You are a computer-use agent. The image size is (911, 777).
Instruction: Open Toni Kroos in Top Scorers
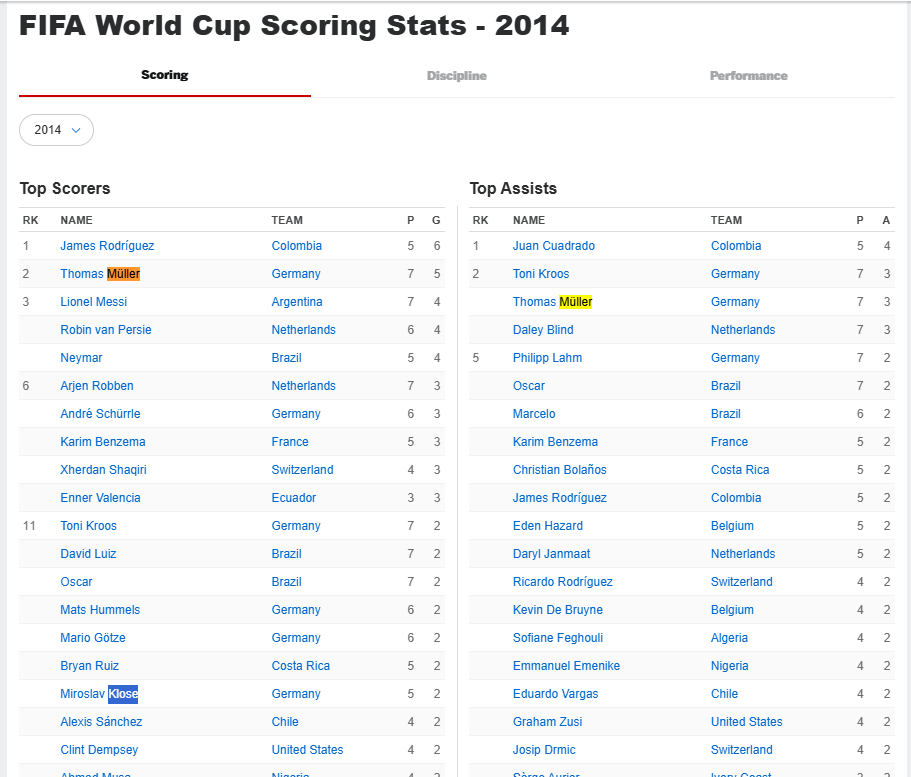pyautogui.click(x=88, y=525)
